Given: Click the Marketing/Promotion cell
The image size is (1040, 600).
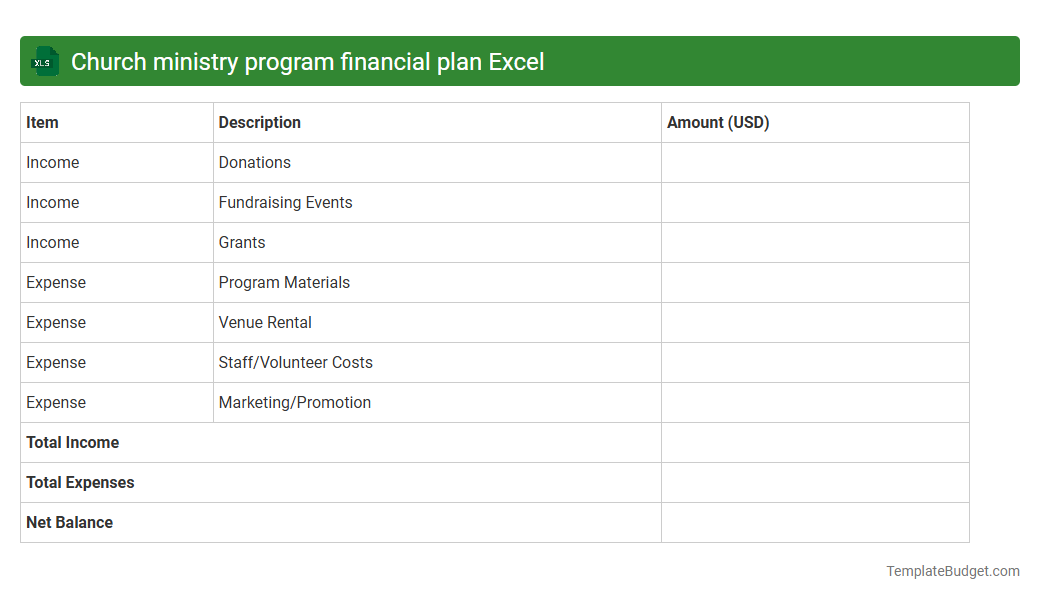Looking at the screenshot, I should click(x=294, y=402).
